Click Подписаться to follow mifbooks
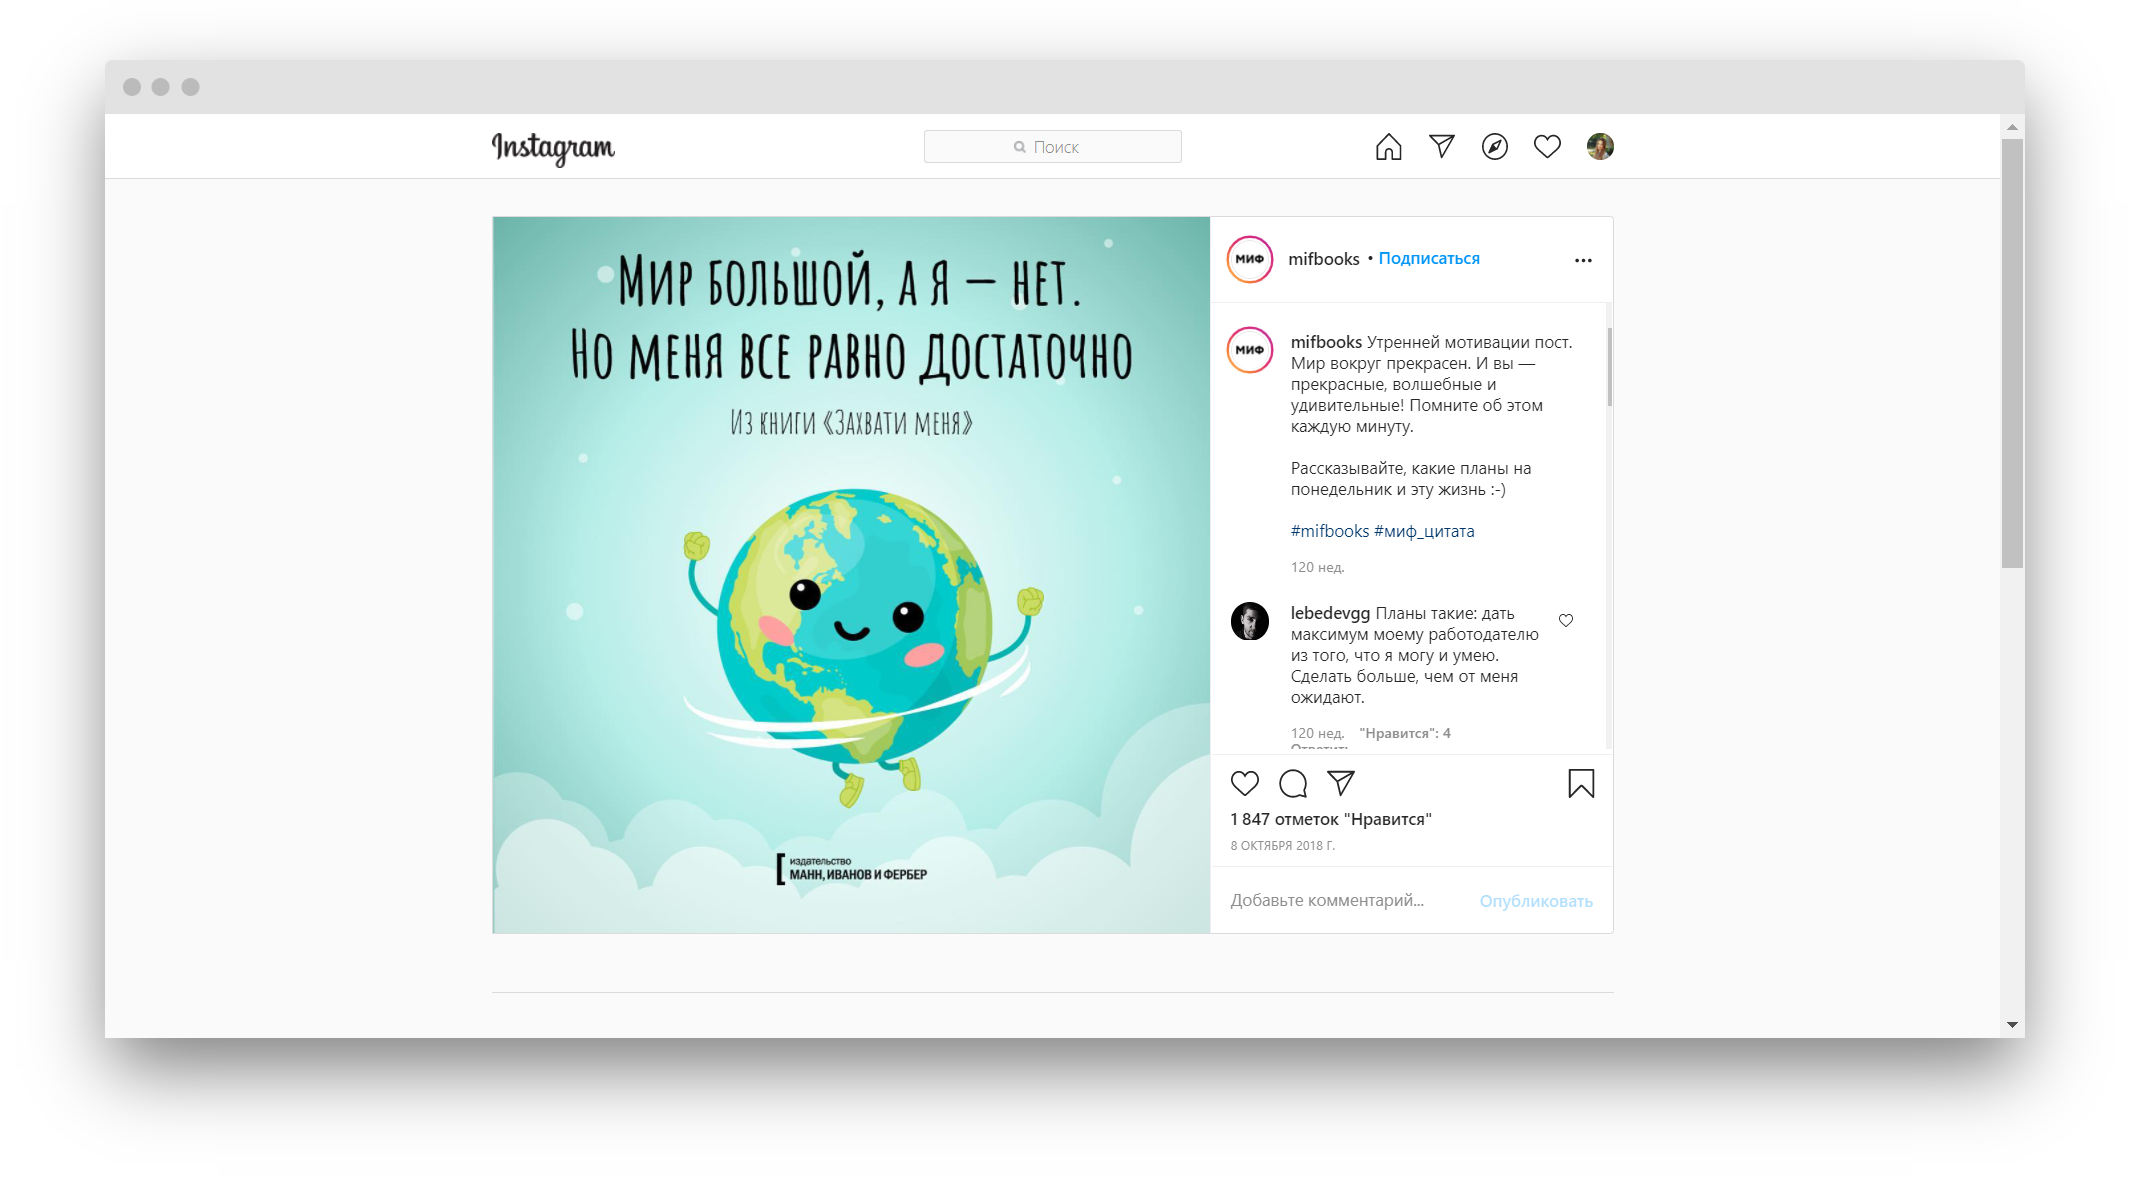 click(1429, 258)
